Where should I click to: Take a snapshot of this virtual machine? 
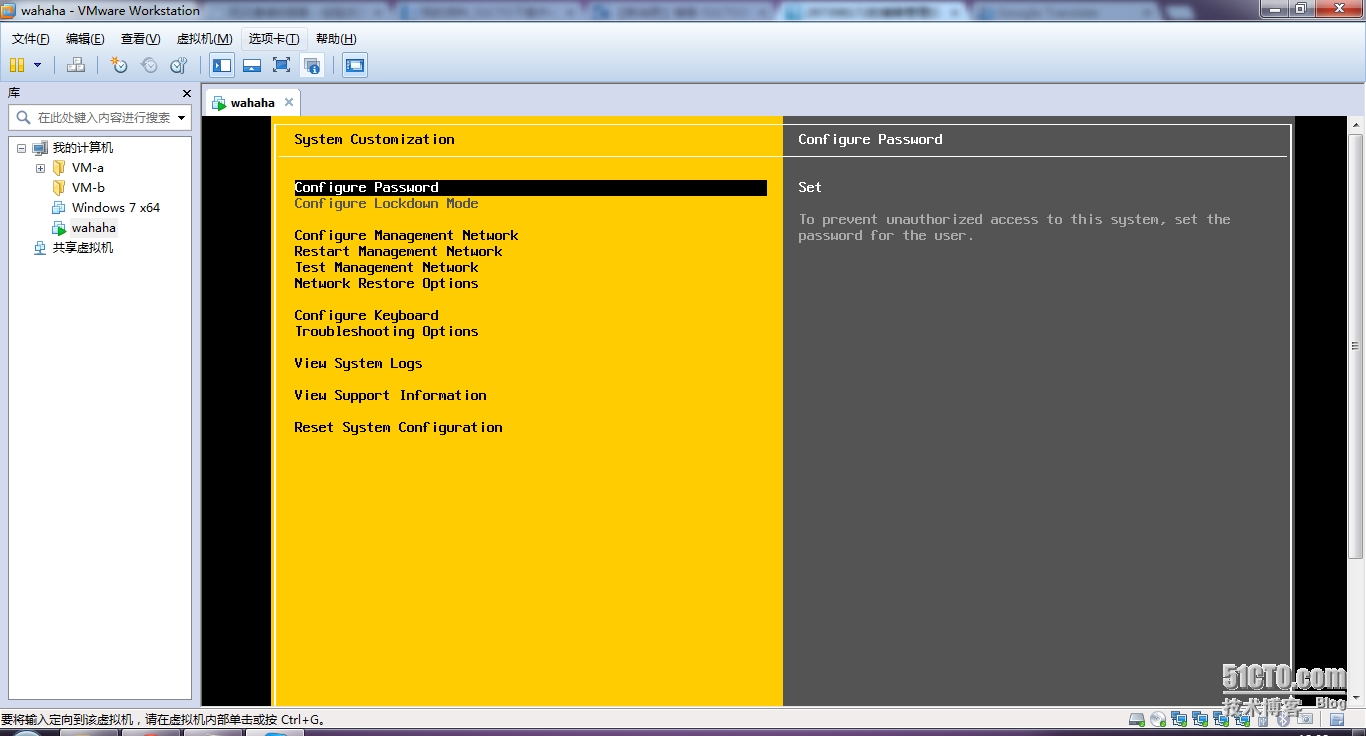tap(119, 65)
